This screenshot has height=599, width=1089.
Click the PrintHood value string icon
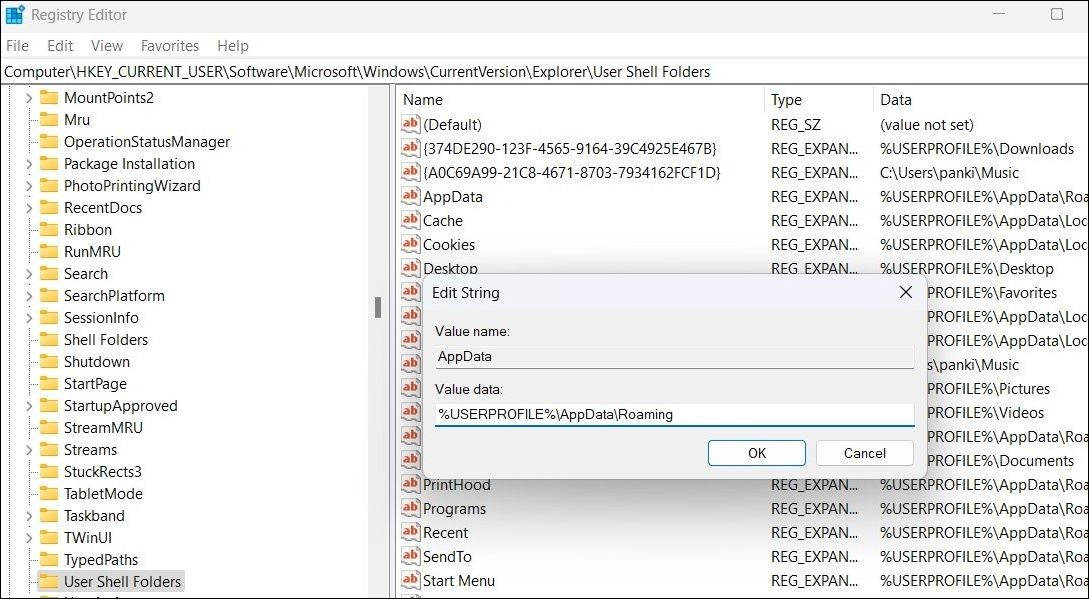tap(411, 484)
